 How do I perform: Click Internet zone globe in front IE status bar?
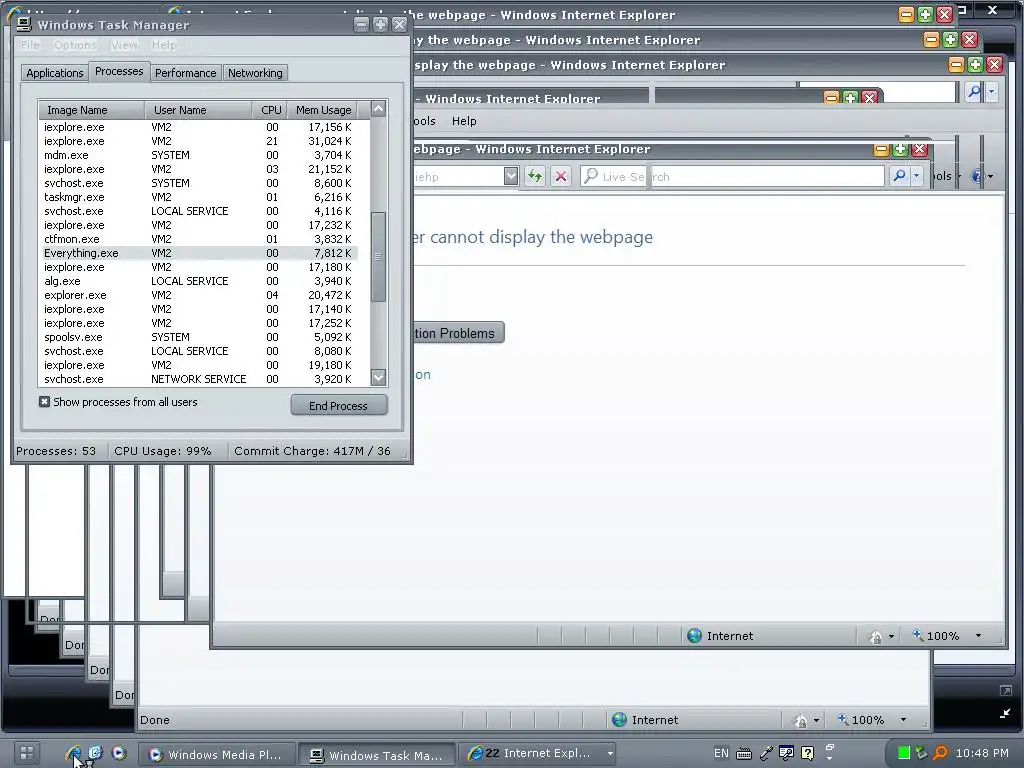coord(694,635)
